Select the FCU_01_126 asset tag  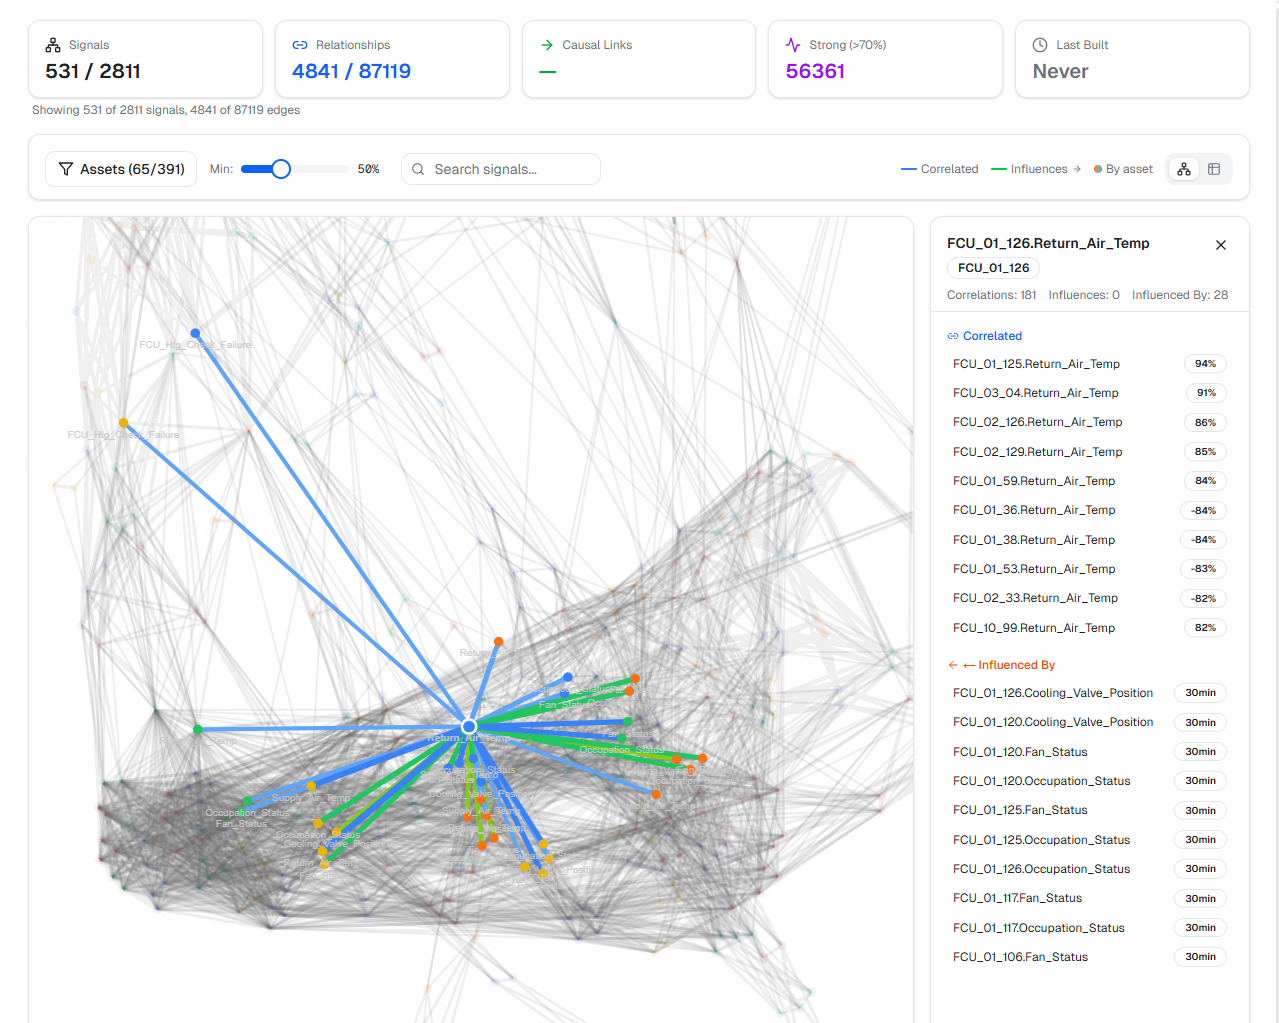pos(993,268)
